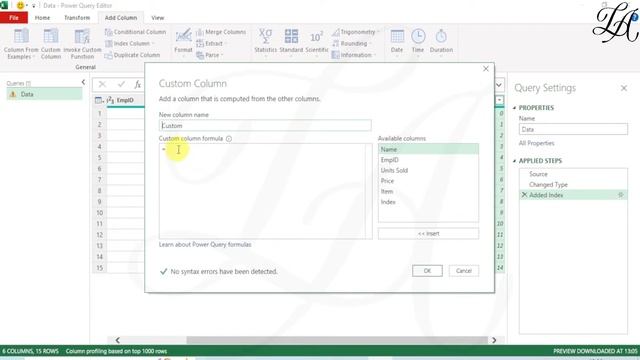The height and width of the screenshot is (360, 640).
Task: Select Price in Available columns
Action: click(x=428, y=181)
